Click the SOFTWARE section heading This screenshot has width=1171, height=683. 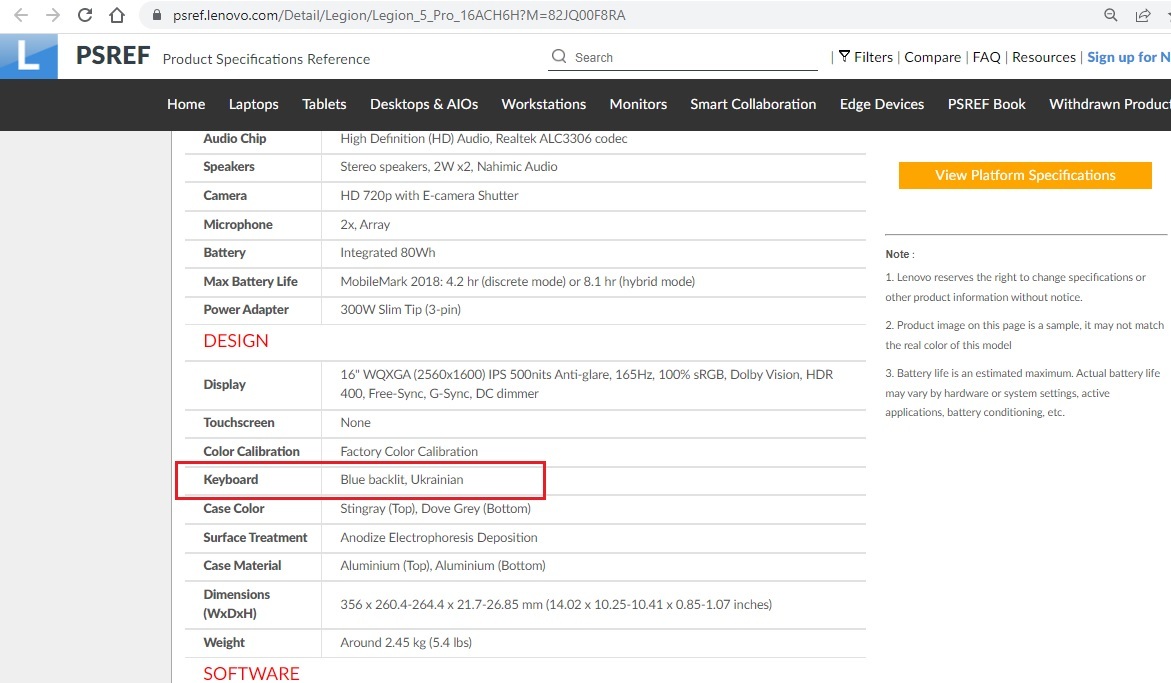tap(251, 673)
